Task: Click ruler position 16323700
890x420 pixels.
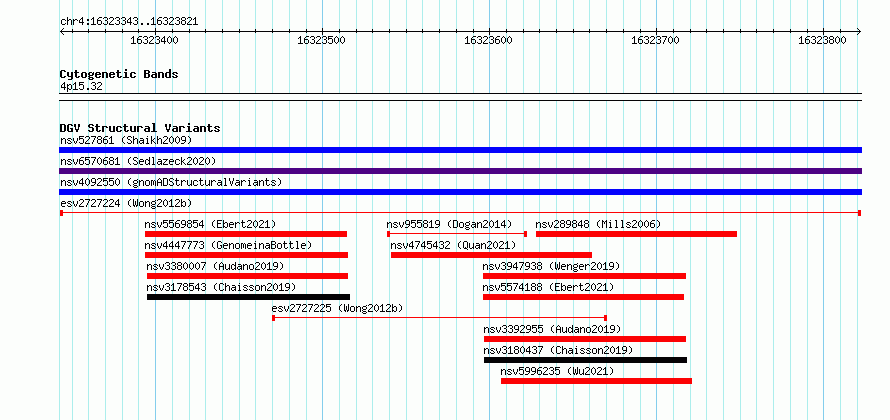Action: click(x=655, y=40)
